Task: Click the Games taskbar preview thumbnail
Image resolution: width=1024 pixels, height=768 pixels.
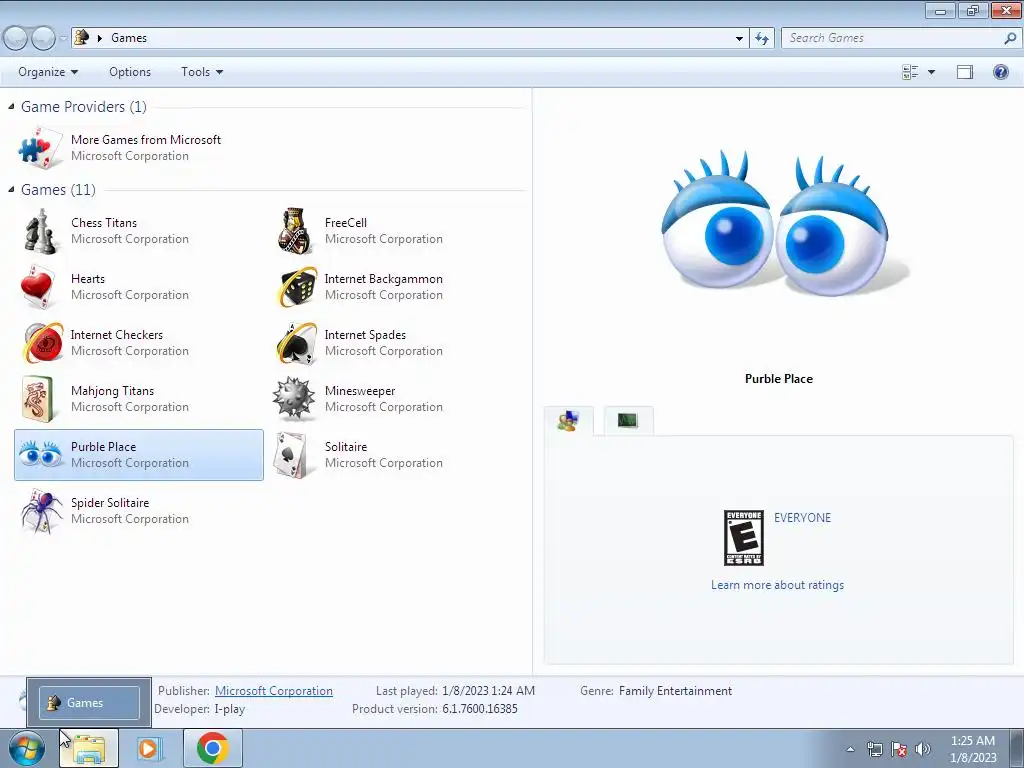Action: (x=89, y=703)
